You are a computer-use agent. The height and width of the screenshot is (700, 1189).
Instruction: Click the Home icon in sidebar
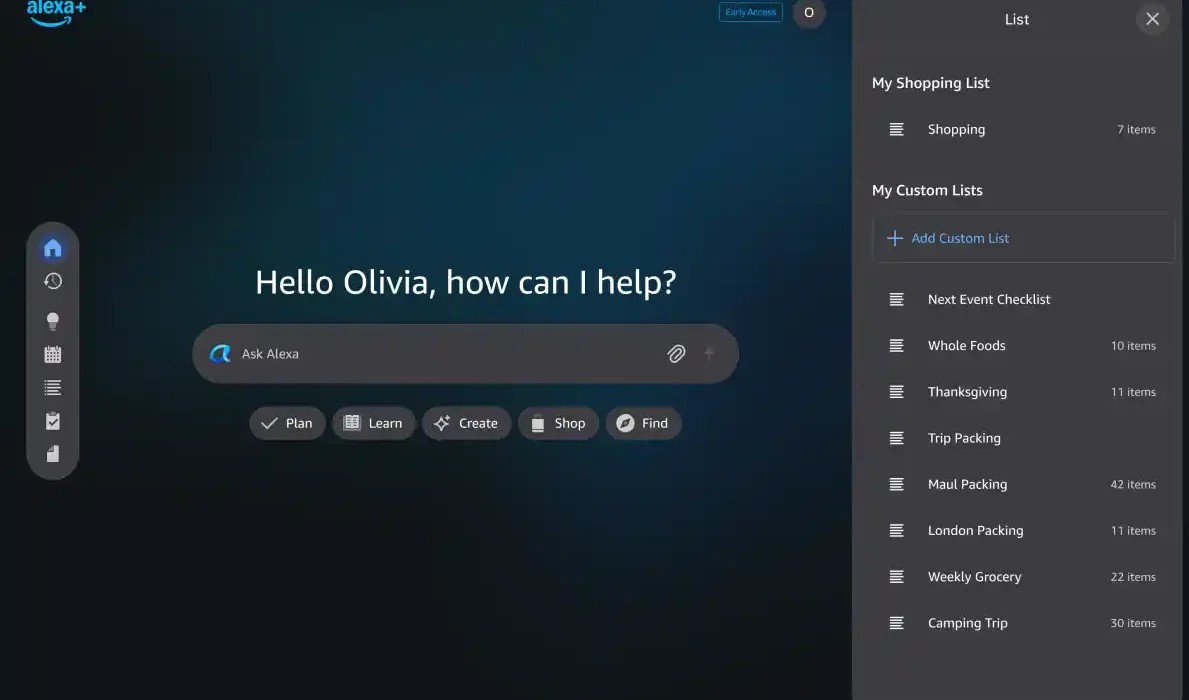coord(53,248)
